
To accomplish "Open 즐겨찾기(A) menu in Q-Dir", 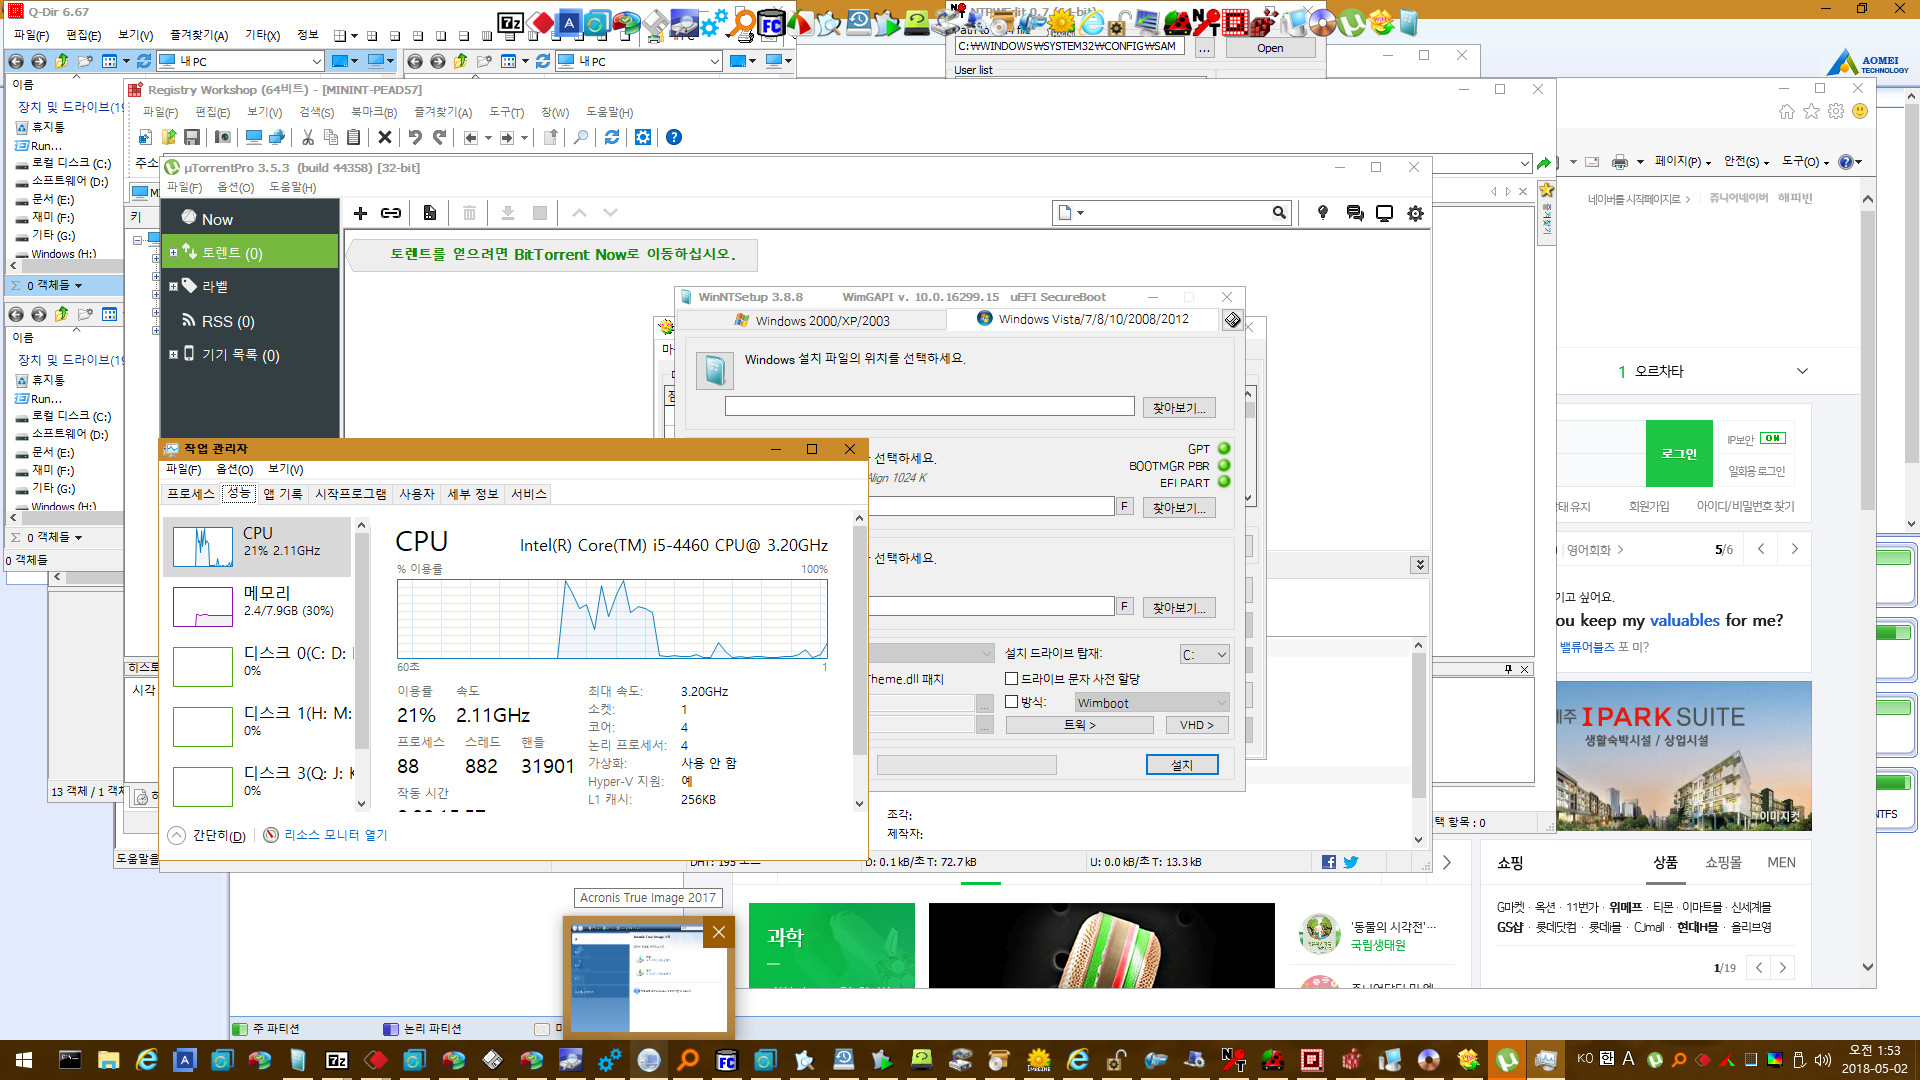I will coord(198,35).
